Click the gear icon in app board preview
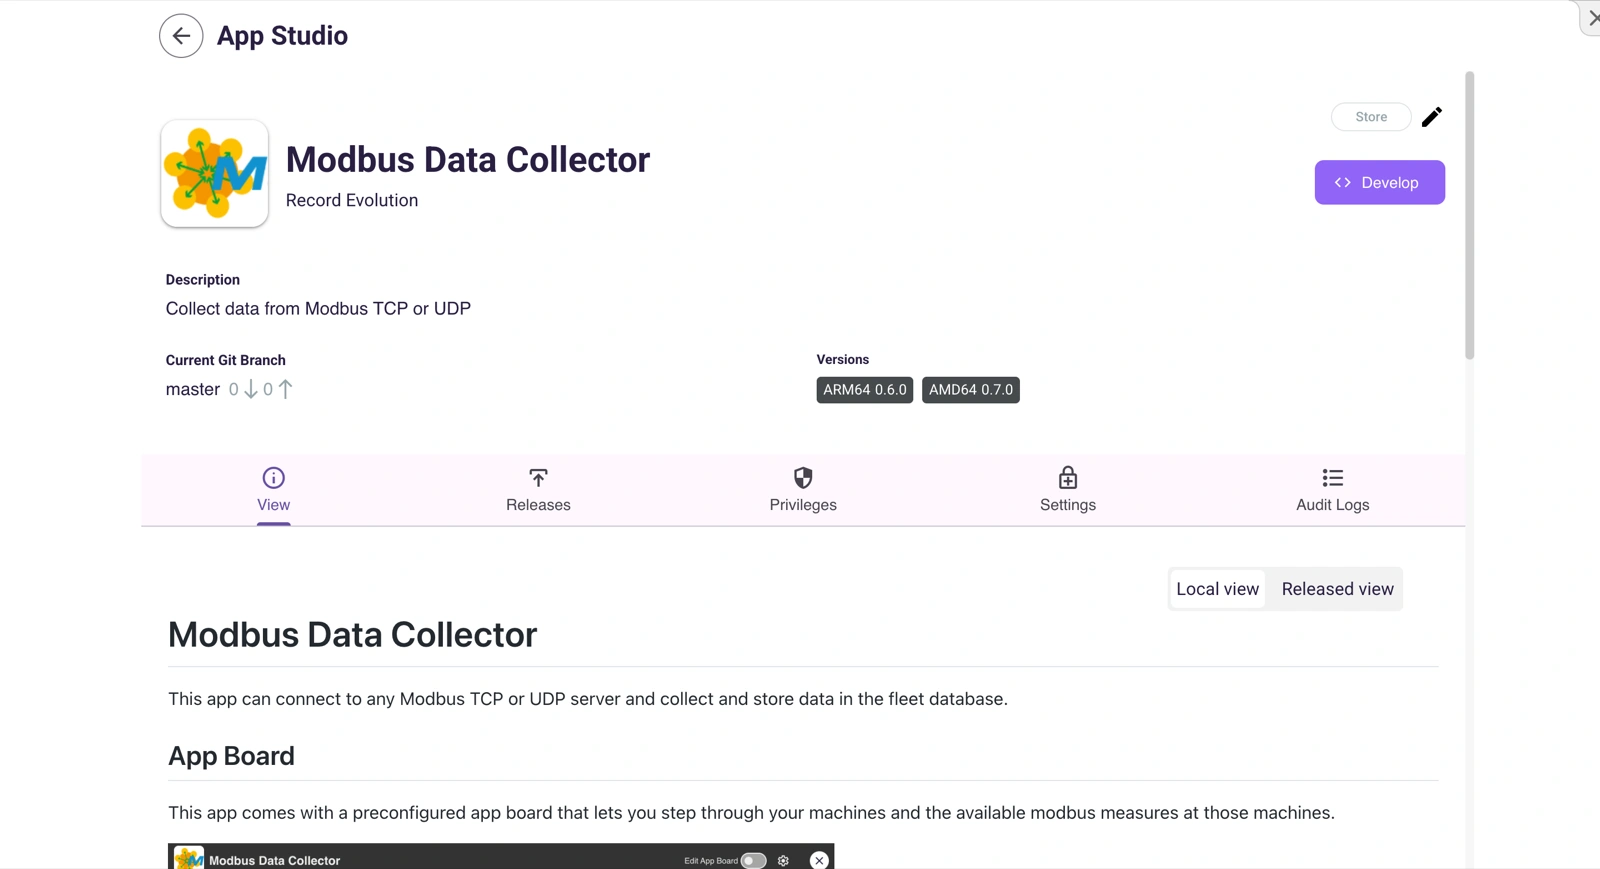 783,860
